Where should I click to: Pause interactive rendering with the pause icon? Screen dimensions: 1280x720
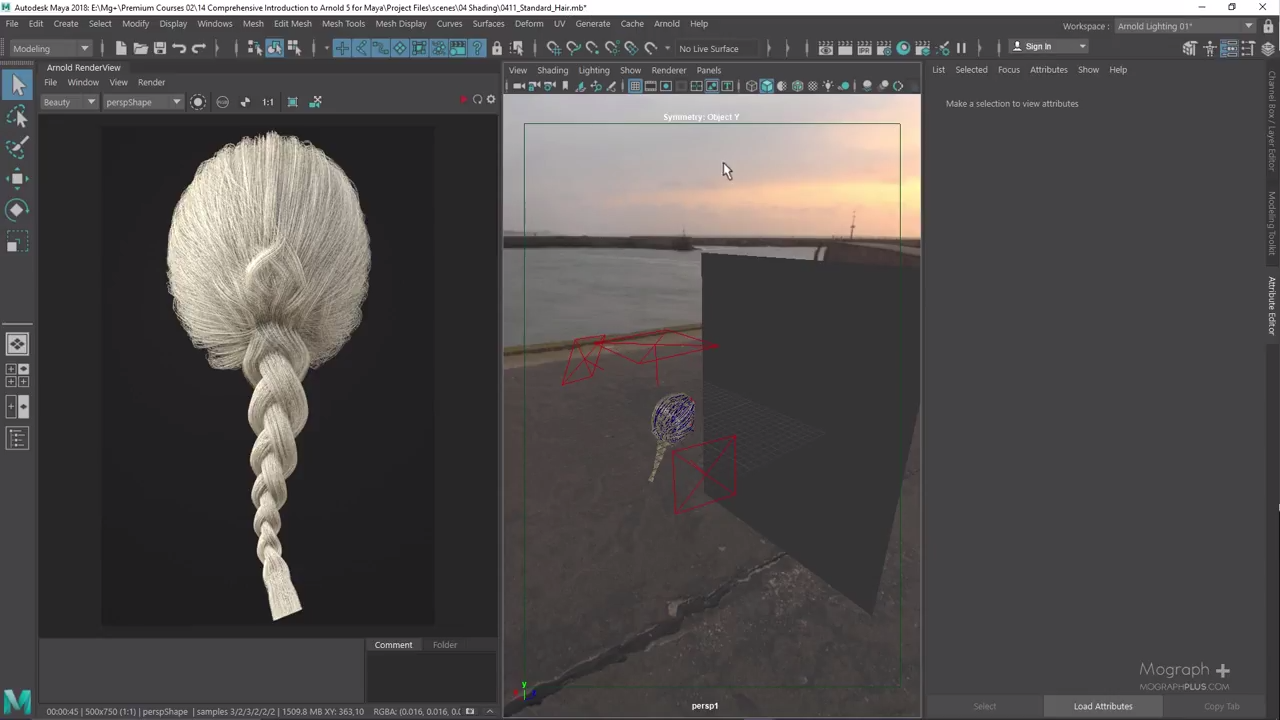tap(961, 47)
